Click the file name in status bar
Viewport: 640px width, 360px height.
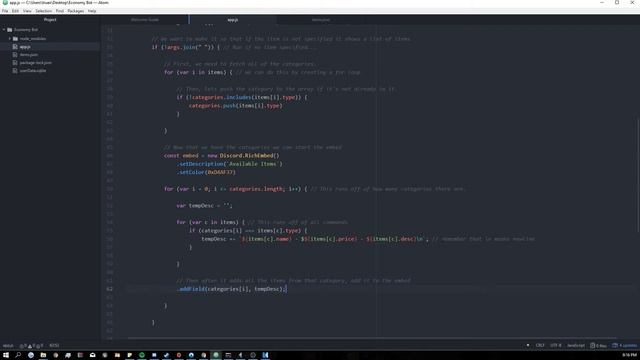8,346
